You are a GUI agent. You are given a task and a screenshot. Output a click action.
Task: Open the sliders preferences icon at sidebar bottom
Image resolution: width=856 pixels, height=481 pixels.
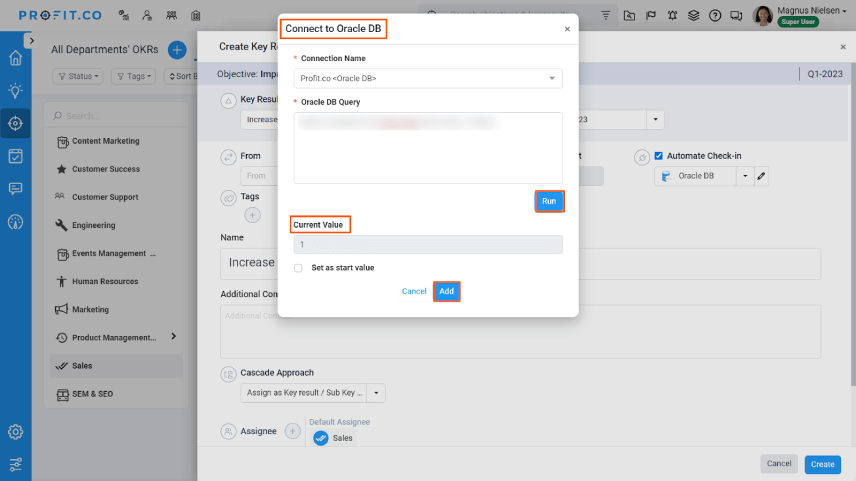15,464
